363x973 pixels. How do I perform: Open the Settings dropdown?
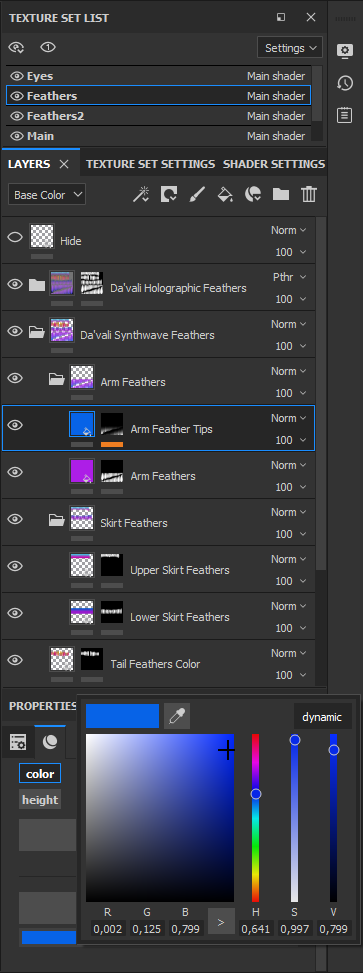point(289,48)
